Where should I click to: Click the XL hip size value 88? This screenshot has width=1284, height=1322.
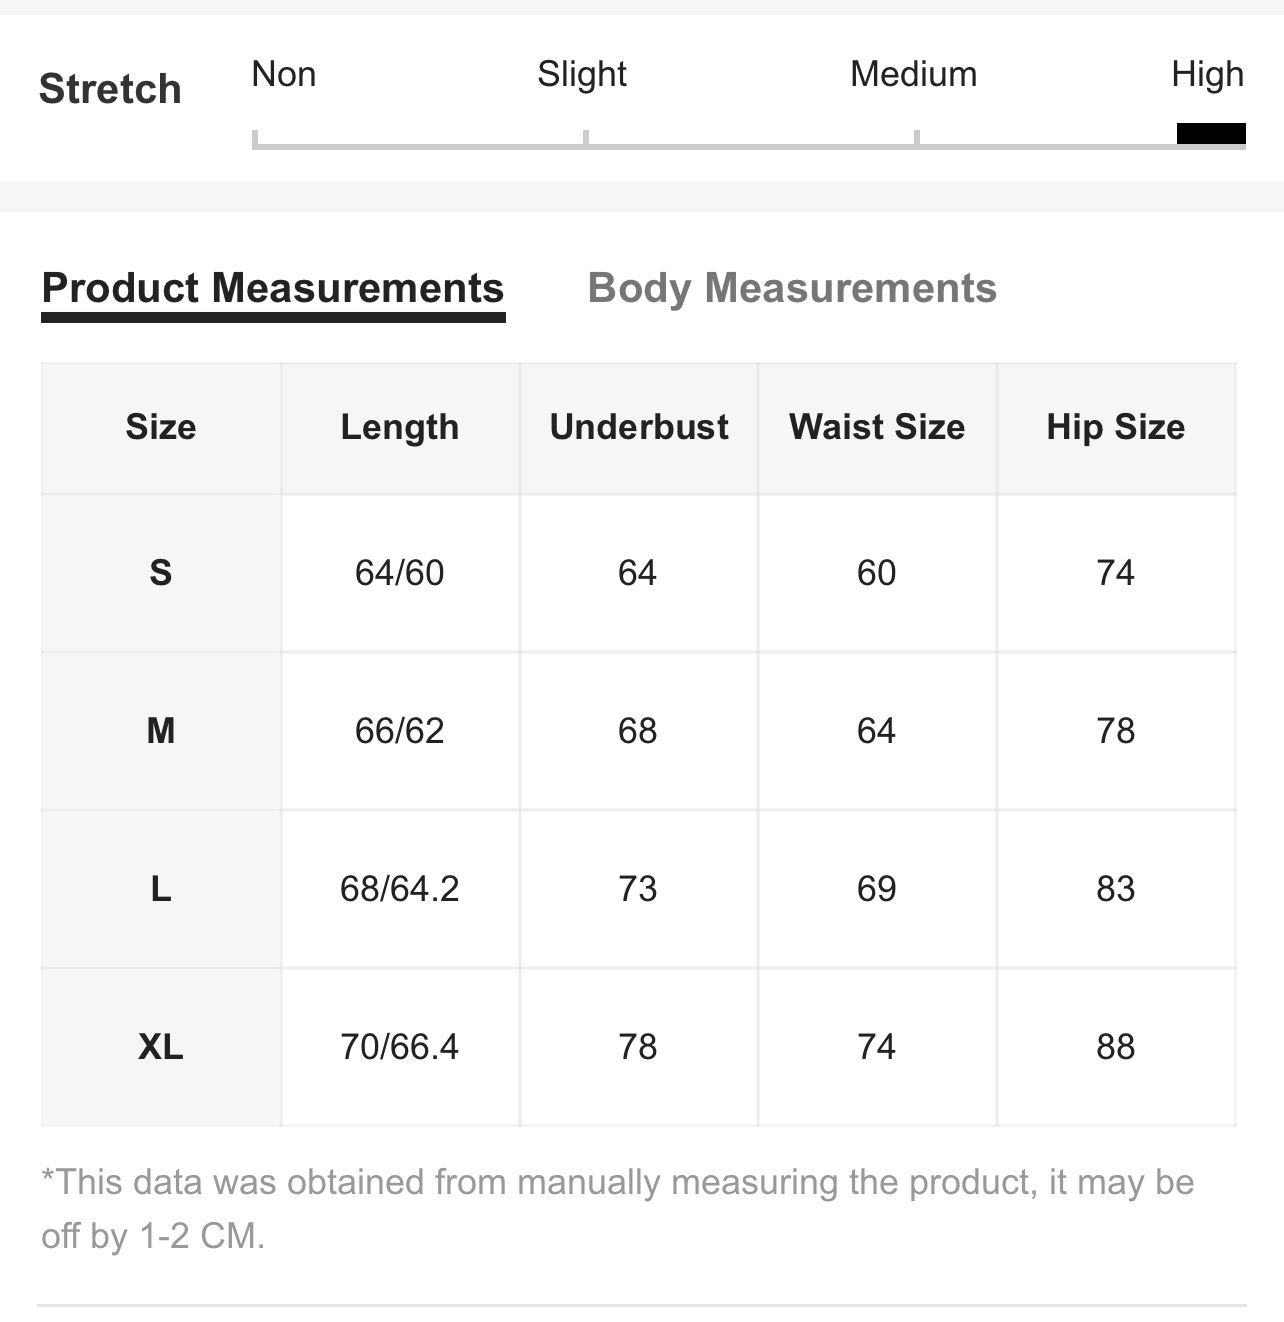click(1116, 1047)
